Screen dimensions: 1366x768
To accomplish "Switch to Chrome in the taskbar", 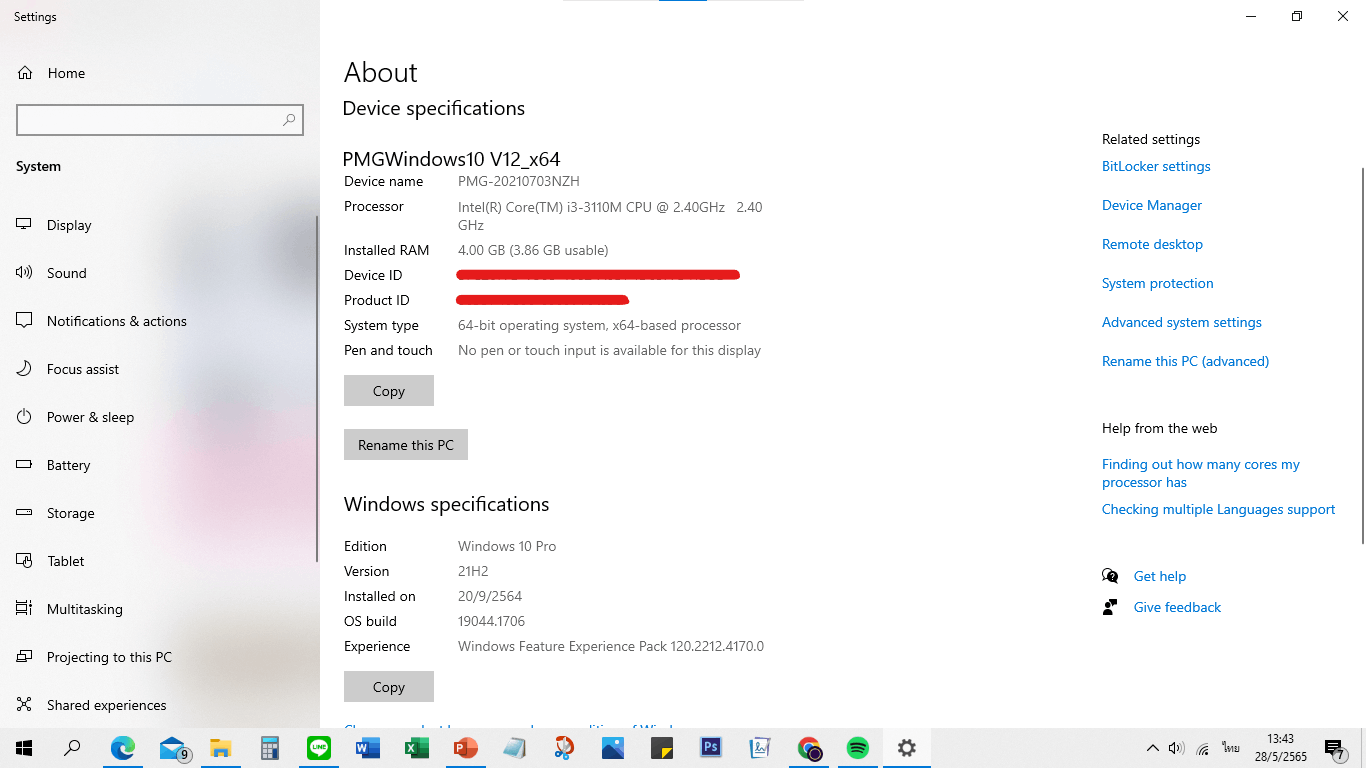I will click(x=809, y=748).
